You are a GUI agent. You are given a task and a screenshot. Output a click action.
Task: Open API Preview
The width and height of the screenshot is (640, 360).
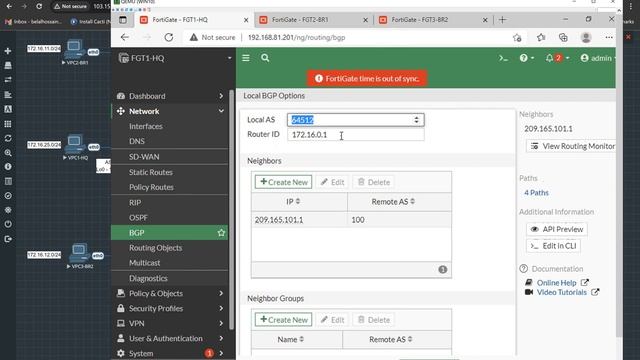(x=557, y=229)
